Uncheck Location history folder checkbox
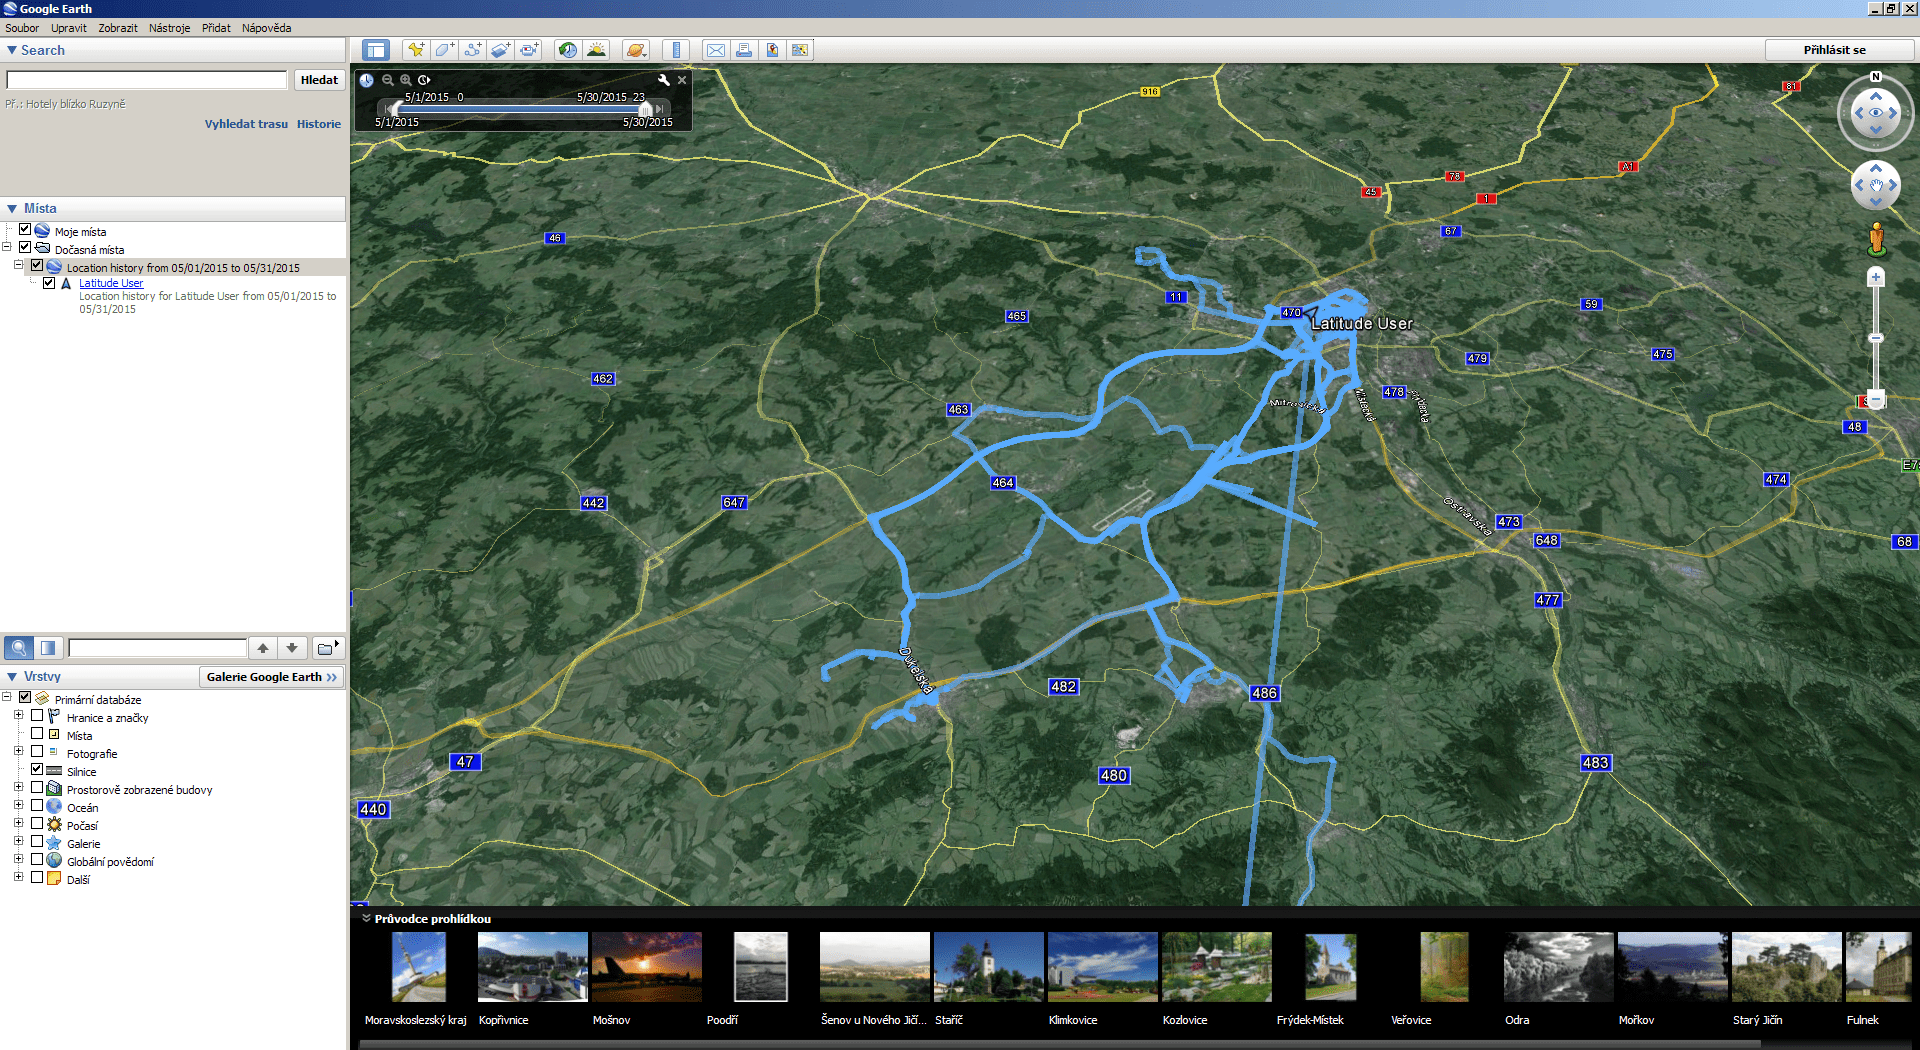 pyautogui.click(x=37, y=266)
